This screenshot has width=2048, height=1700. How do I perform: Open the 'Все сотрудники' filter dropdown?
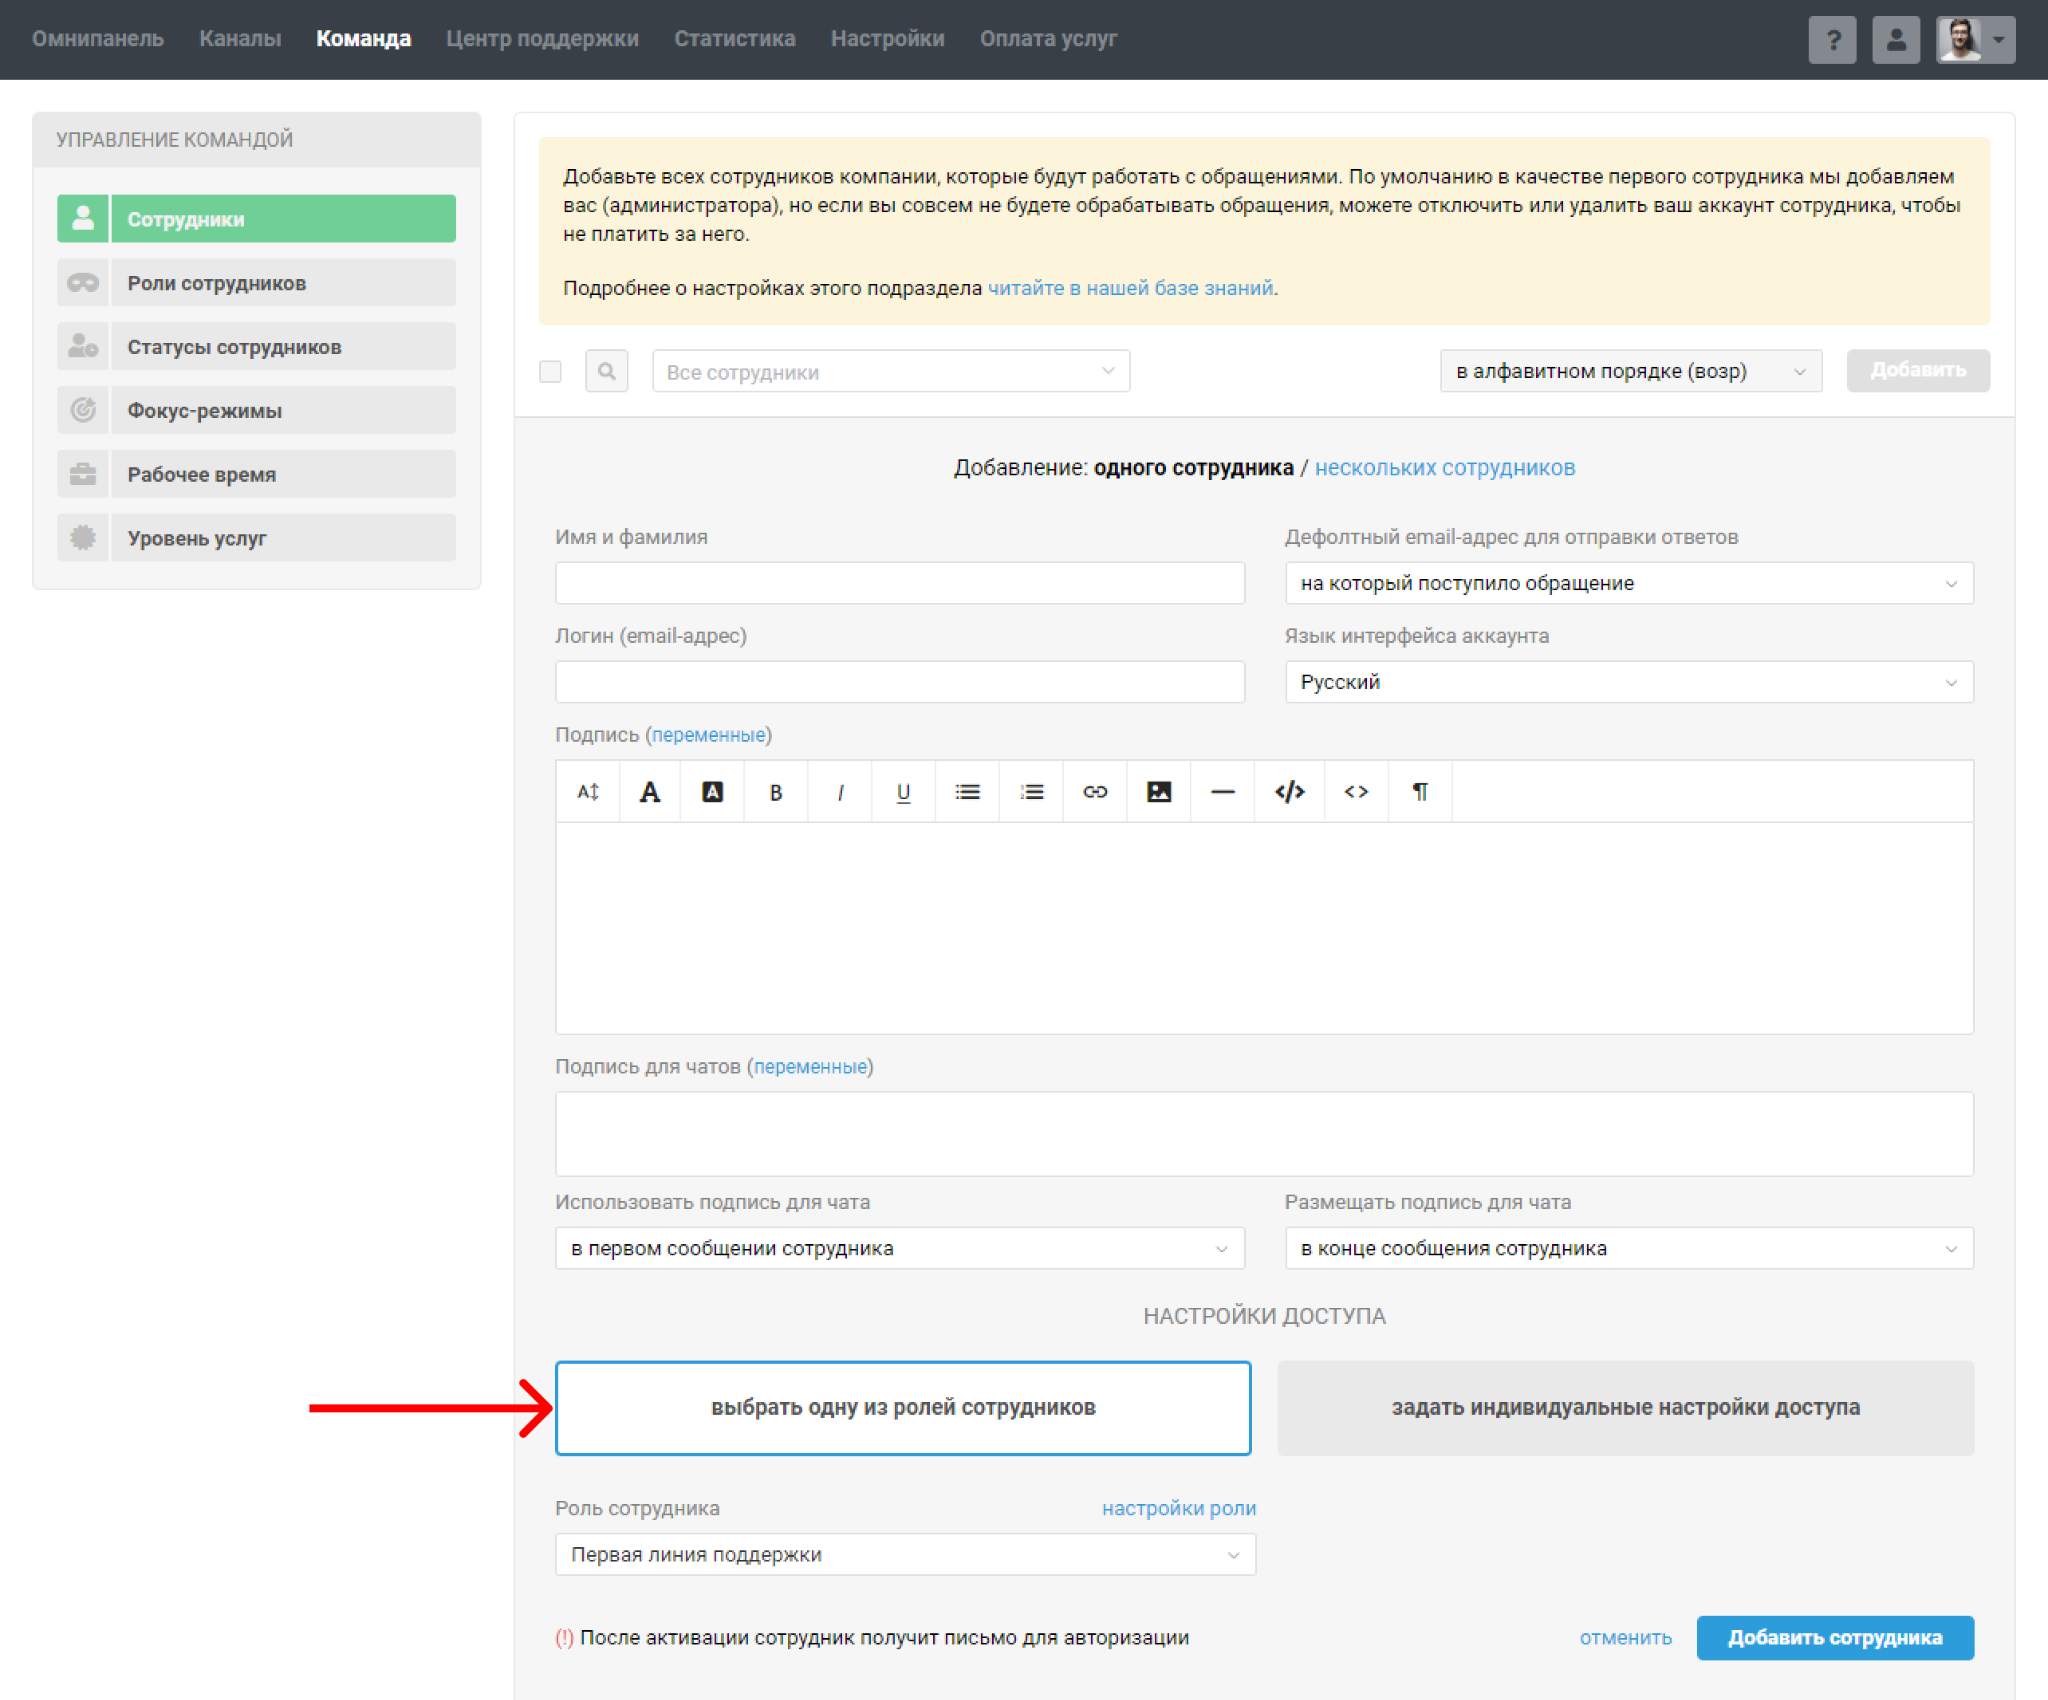click(890, 371)
